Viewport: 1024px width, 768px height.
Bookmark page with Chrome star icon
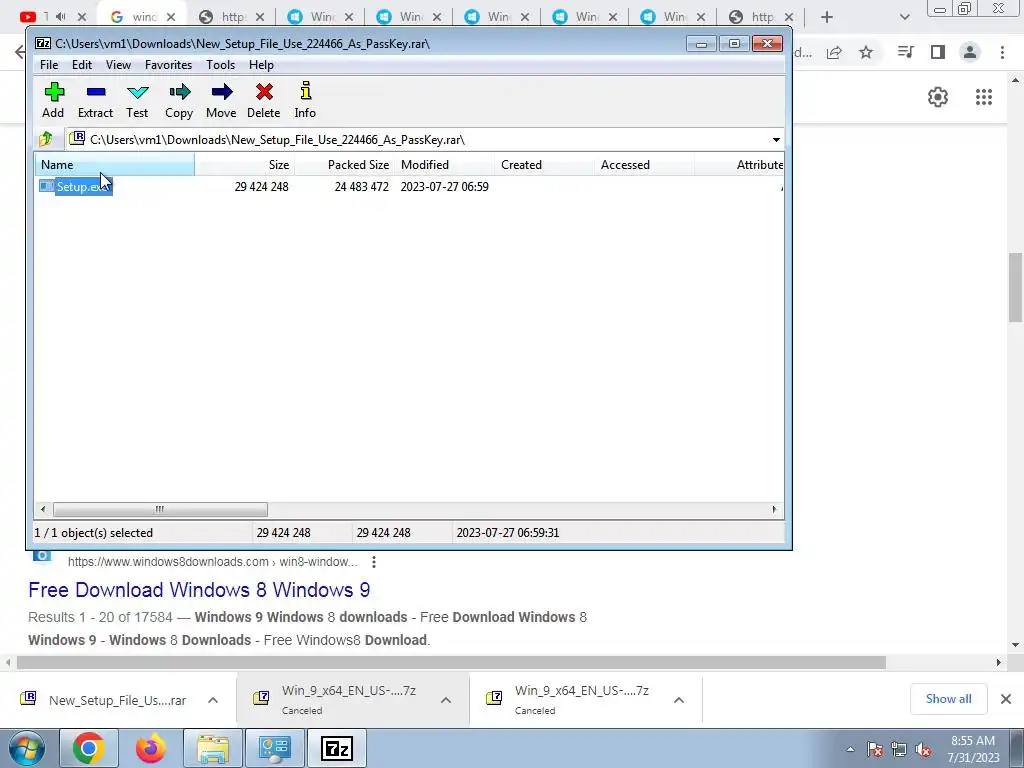(866, 52)
